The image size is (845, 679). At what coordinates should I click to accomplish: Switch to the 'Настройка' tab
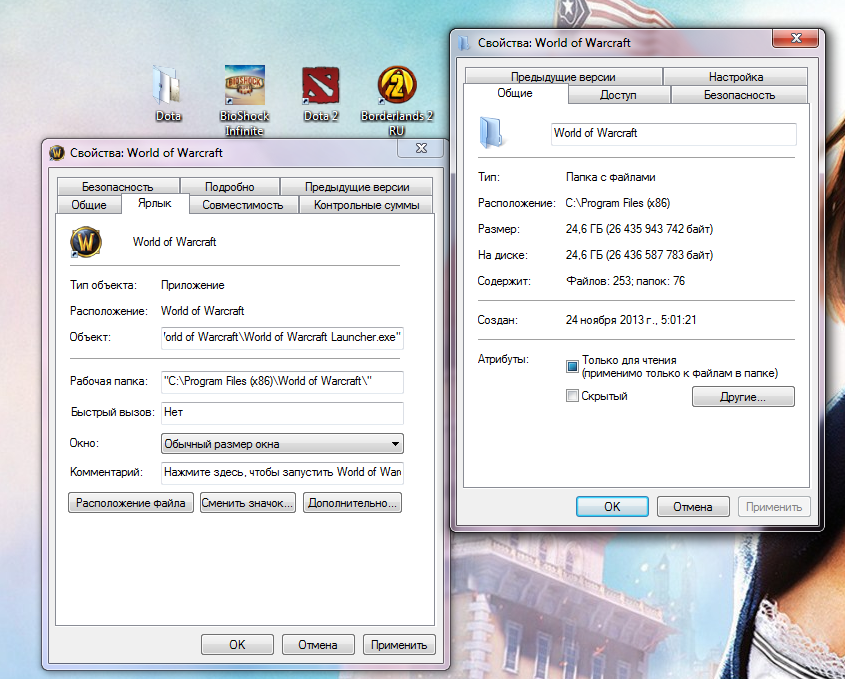click(x=736, y=77)
